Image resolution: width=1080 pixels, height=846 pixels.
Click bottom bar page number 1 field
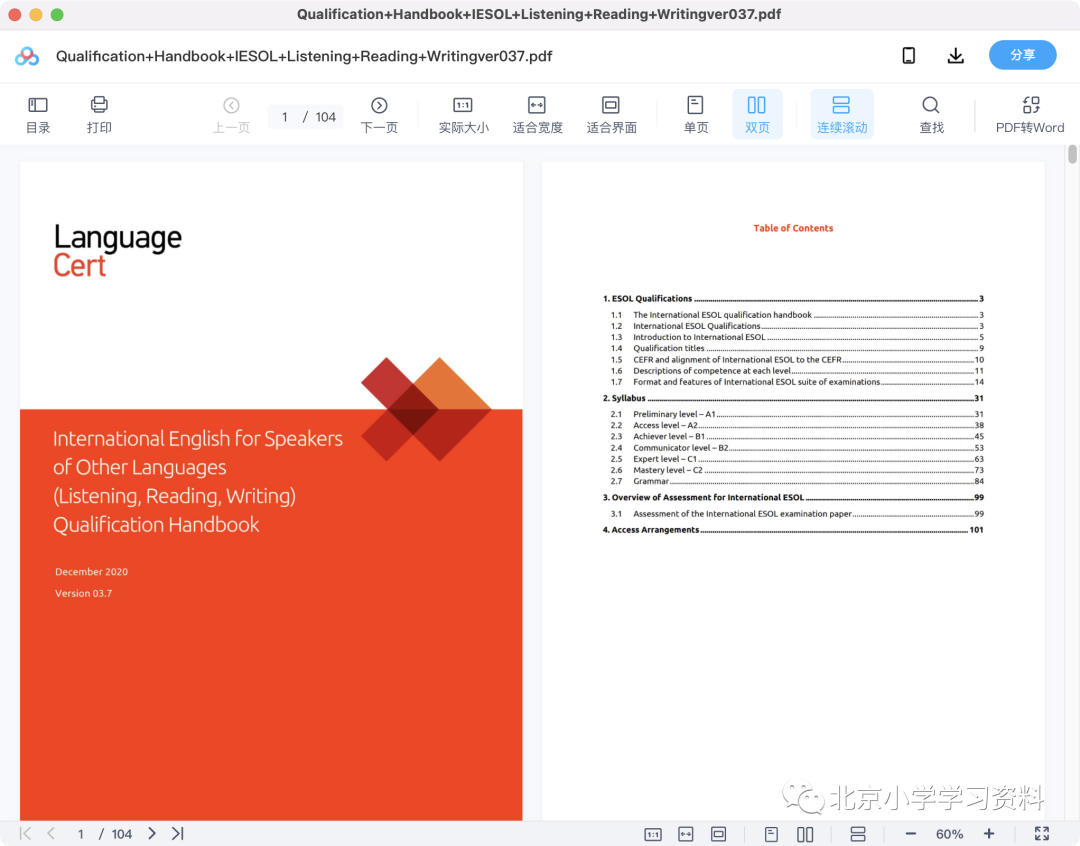click(x=81, y=834)
